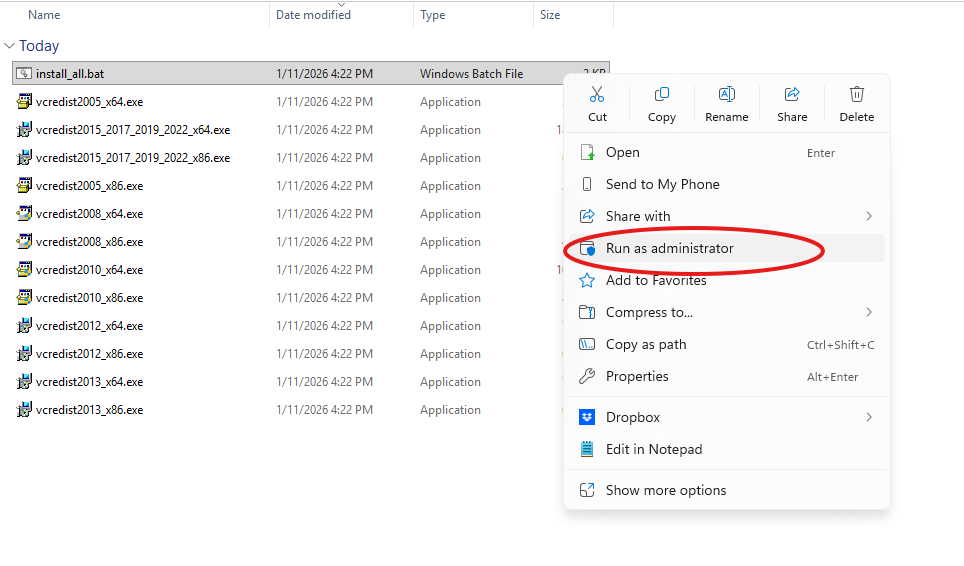964x566 pixels.
Task: Click the Rename icon
Action: pos(727,95)
